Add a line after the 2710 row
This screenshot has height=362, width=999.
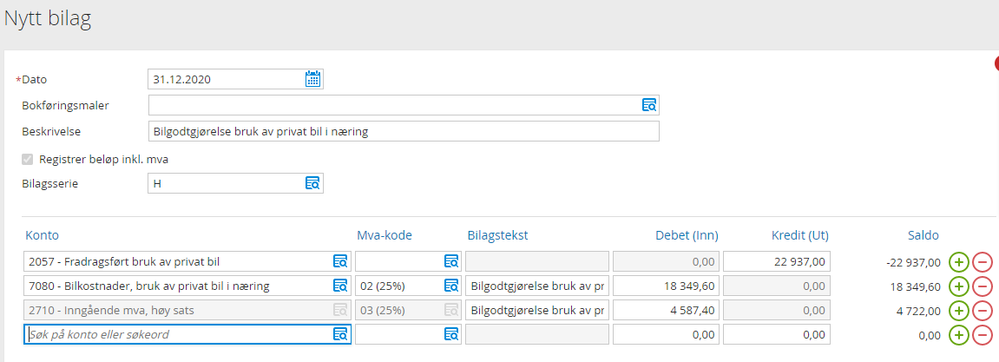(959, 310)
